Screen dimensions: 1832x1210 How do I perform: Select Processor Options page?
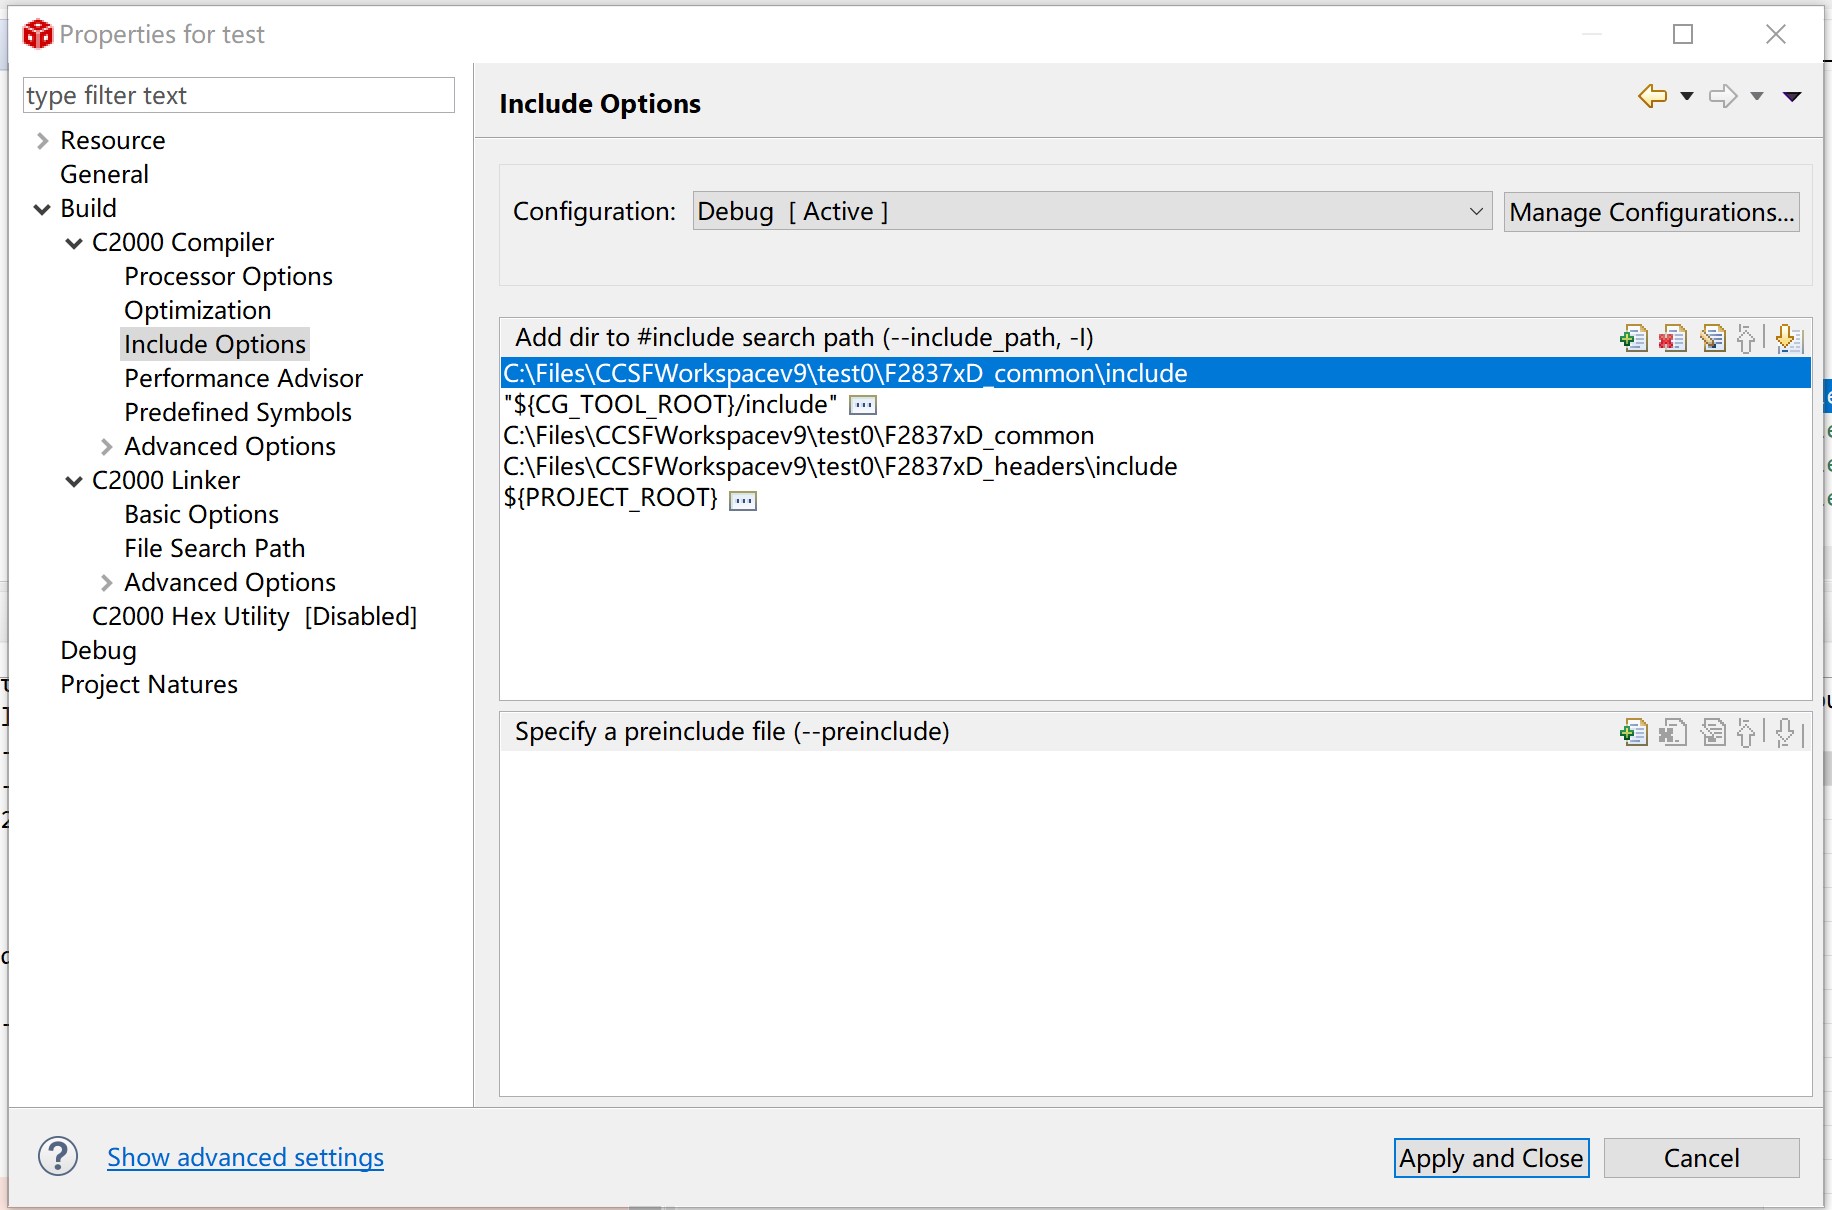point(228,276)
